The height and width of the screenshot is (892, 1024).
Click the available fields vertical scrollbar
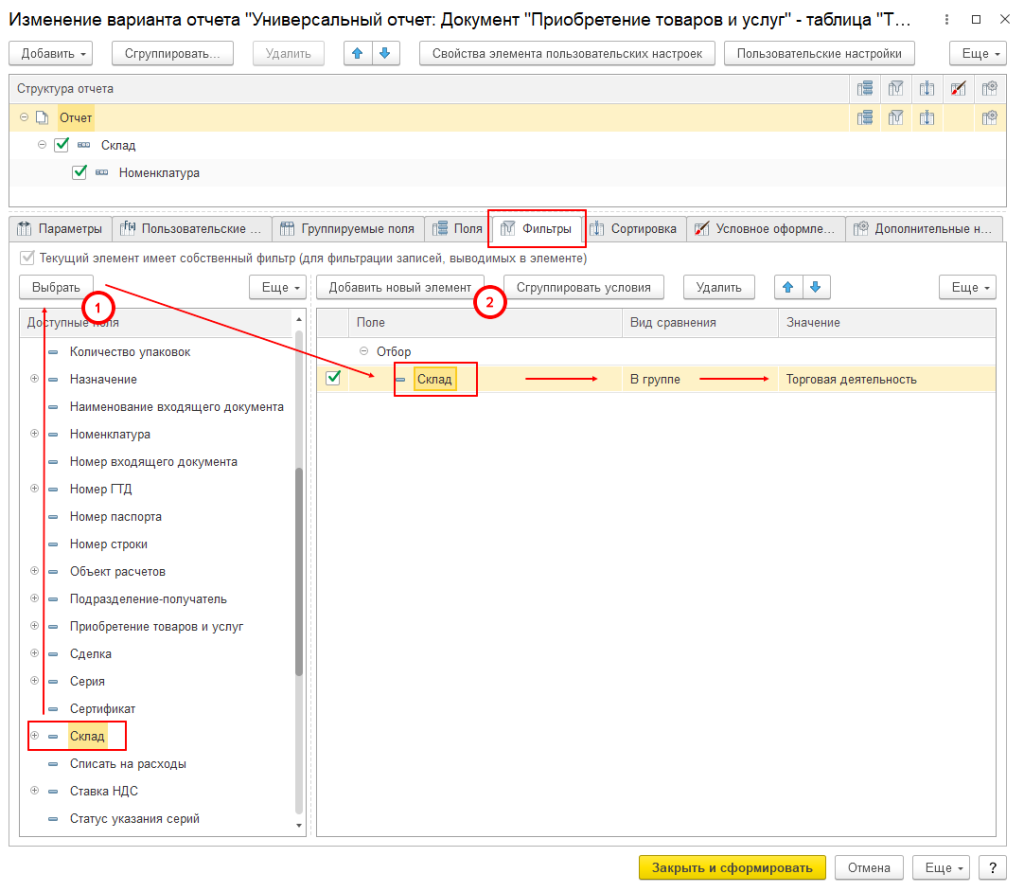click(x=298, y=570)
